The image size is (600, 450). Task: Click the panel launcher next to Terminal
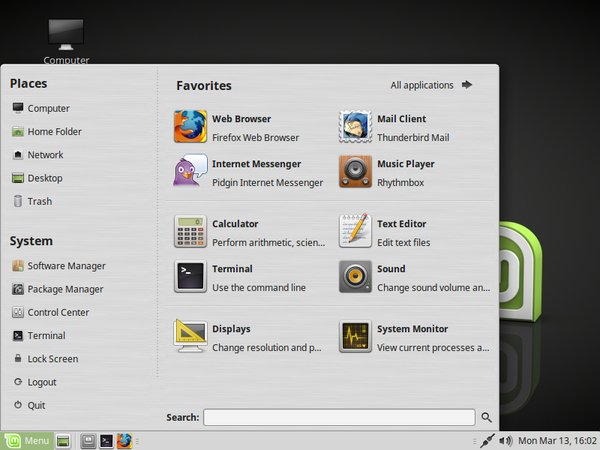[88, 441]
